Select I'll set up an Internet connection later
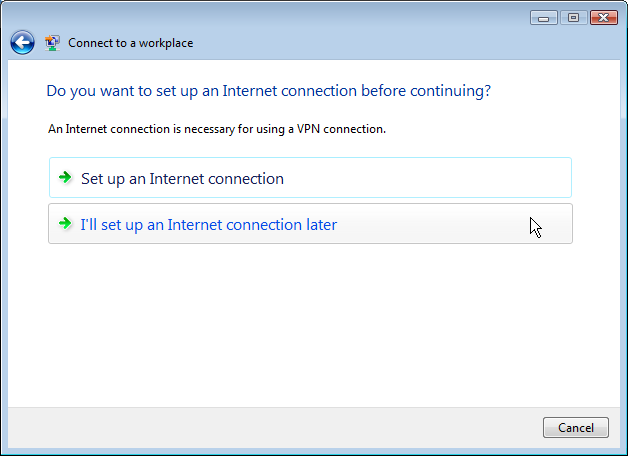This screenshot has width=628, height=456. pos(310,223)
